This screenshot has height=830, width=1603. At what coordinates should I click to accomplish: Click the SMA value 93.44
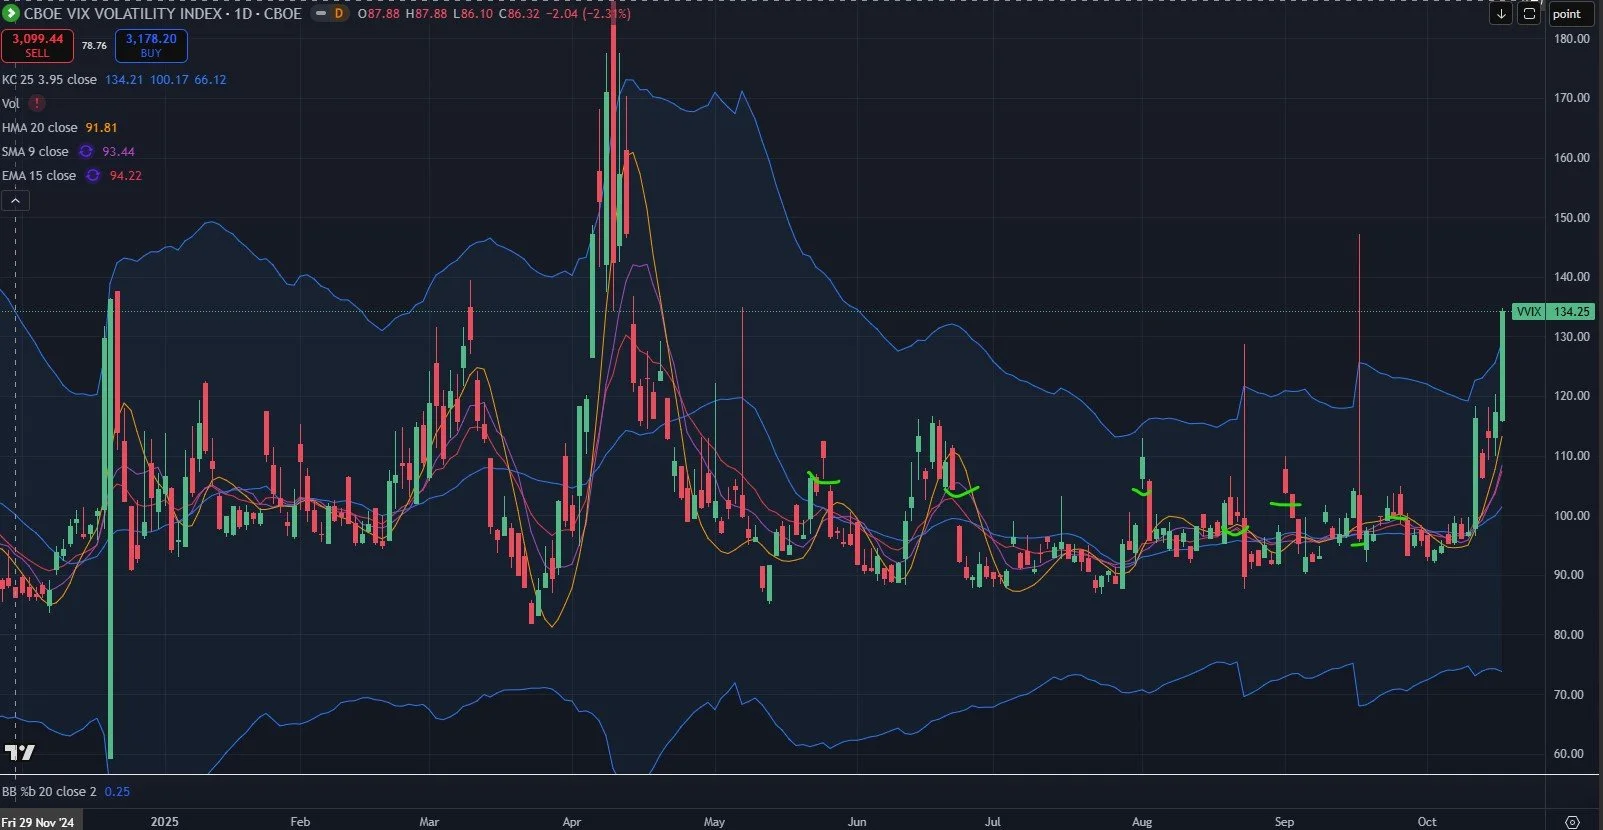pyautogui.click(x=118, y=151)
